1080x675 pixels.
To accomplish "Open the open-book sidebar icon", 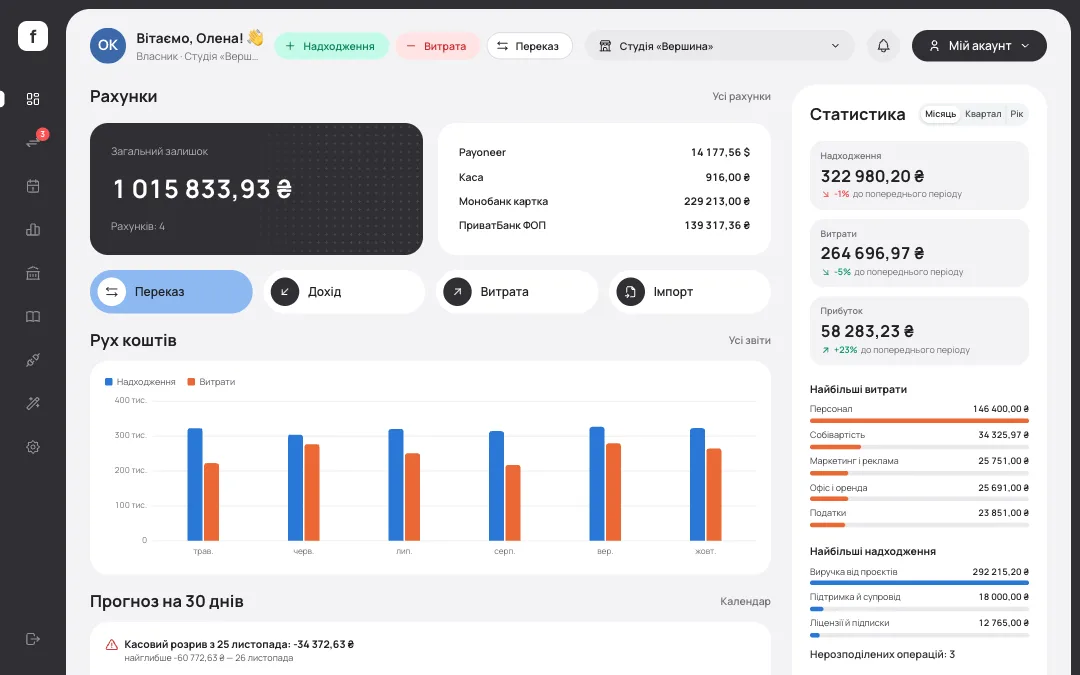I will pos(32,317).
